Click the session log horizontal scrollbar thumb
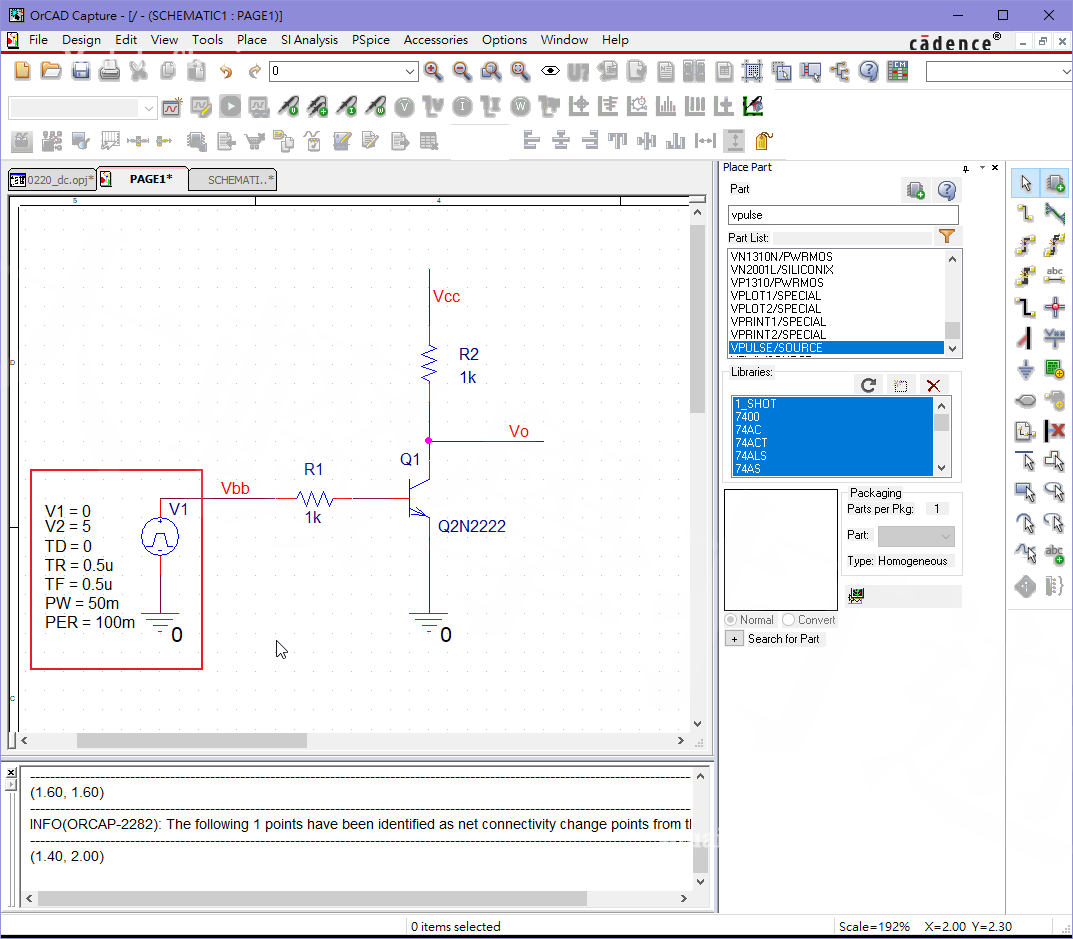Viewport: 1073px width, 939px height. click(312, 898)
